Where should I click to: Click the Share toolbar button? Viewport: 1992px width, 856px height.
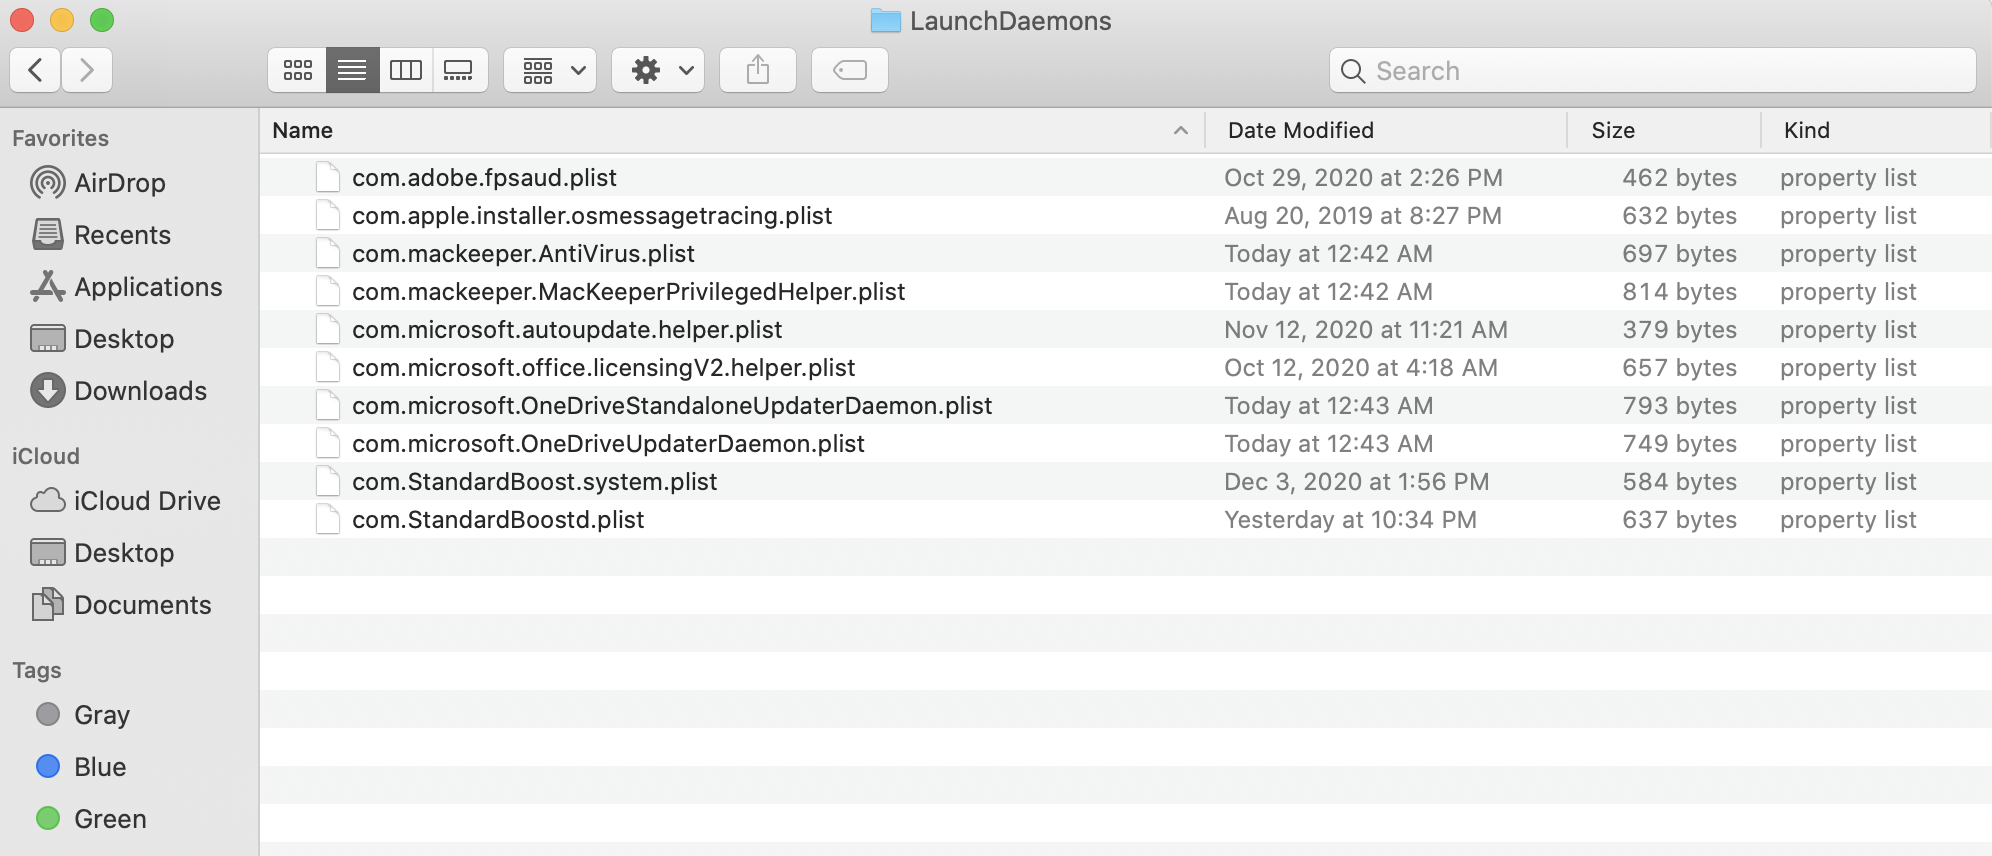(758, 70)
